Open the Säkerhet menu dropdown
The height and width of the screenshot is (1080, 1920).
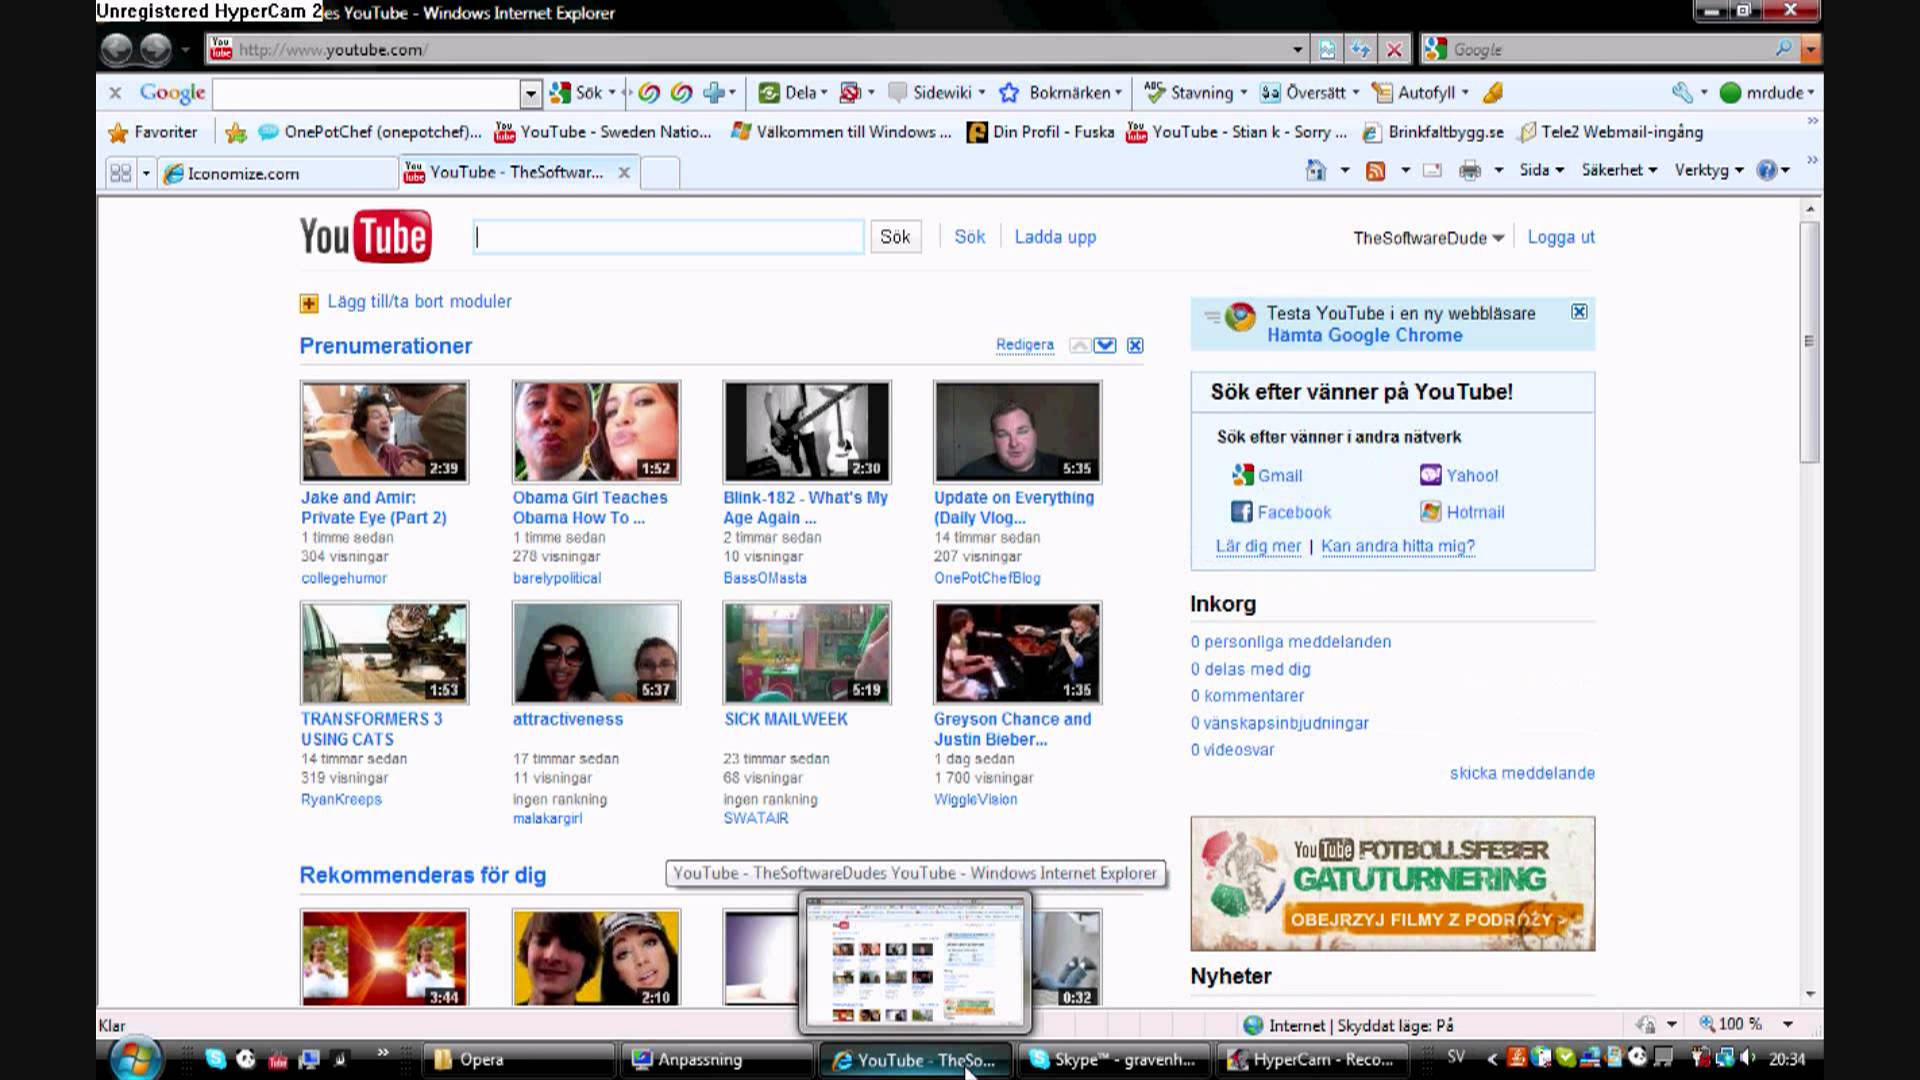pyautogui.click(x=1619, y=170)
